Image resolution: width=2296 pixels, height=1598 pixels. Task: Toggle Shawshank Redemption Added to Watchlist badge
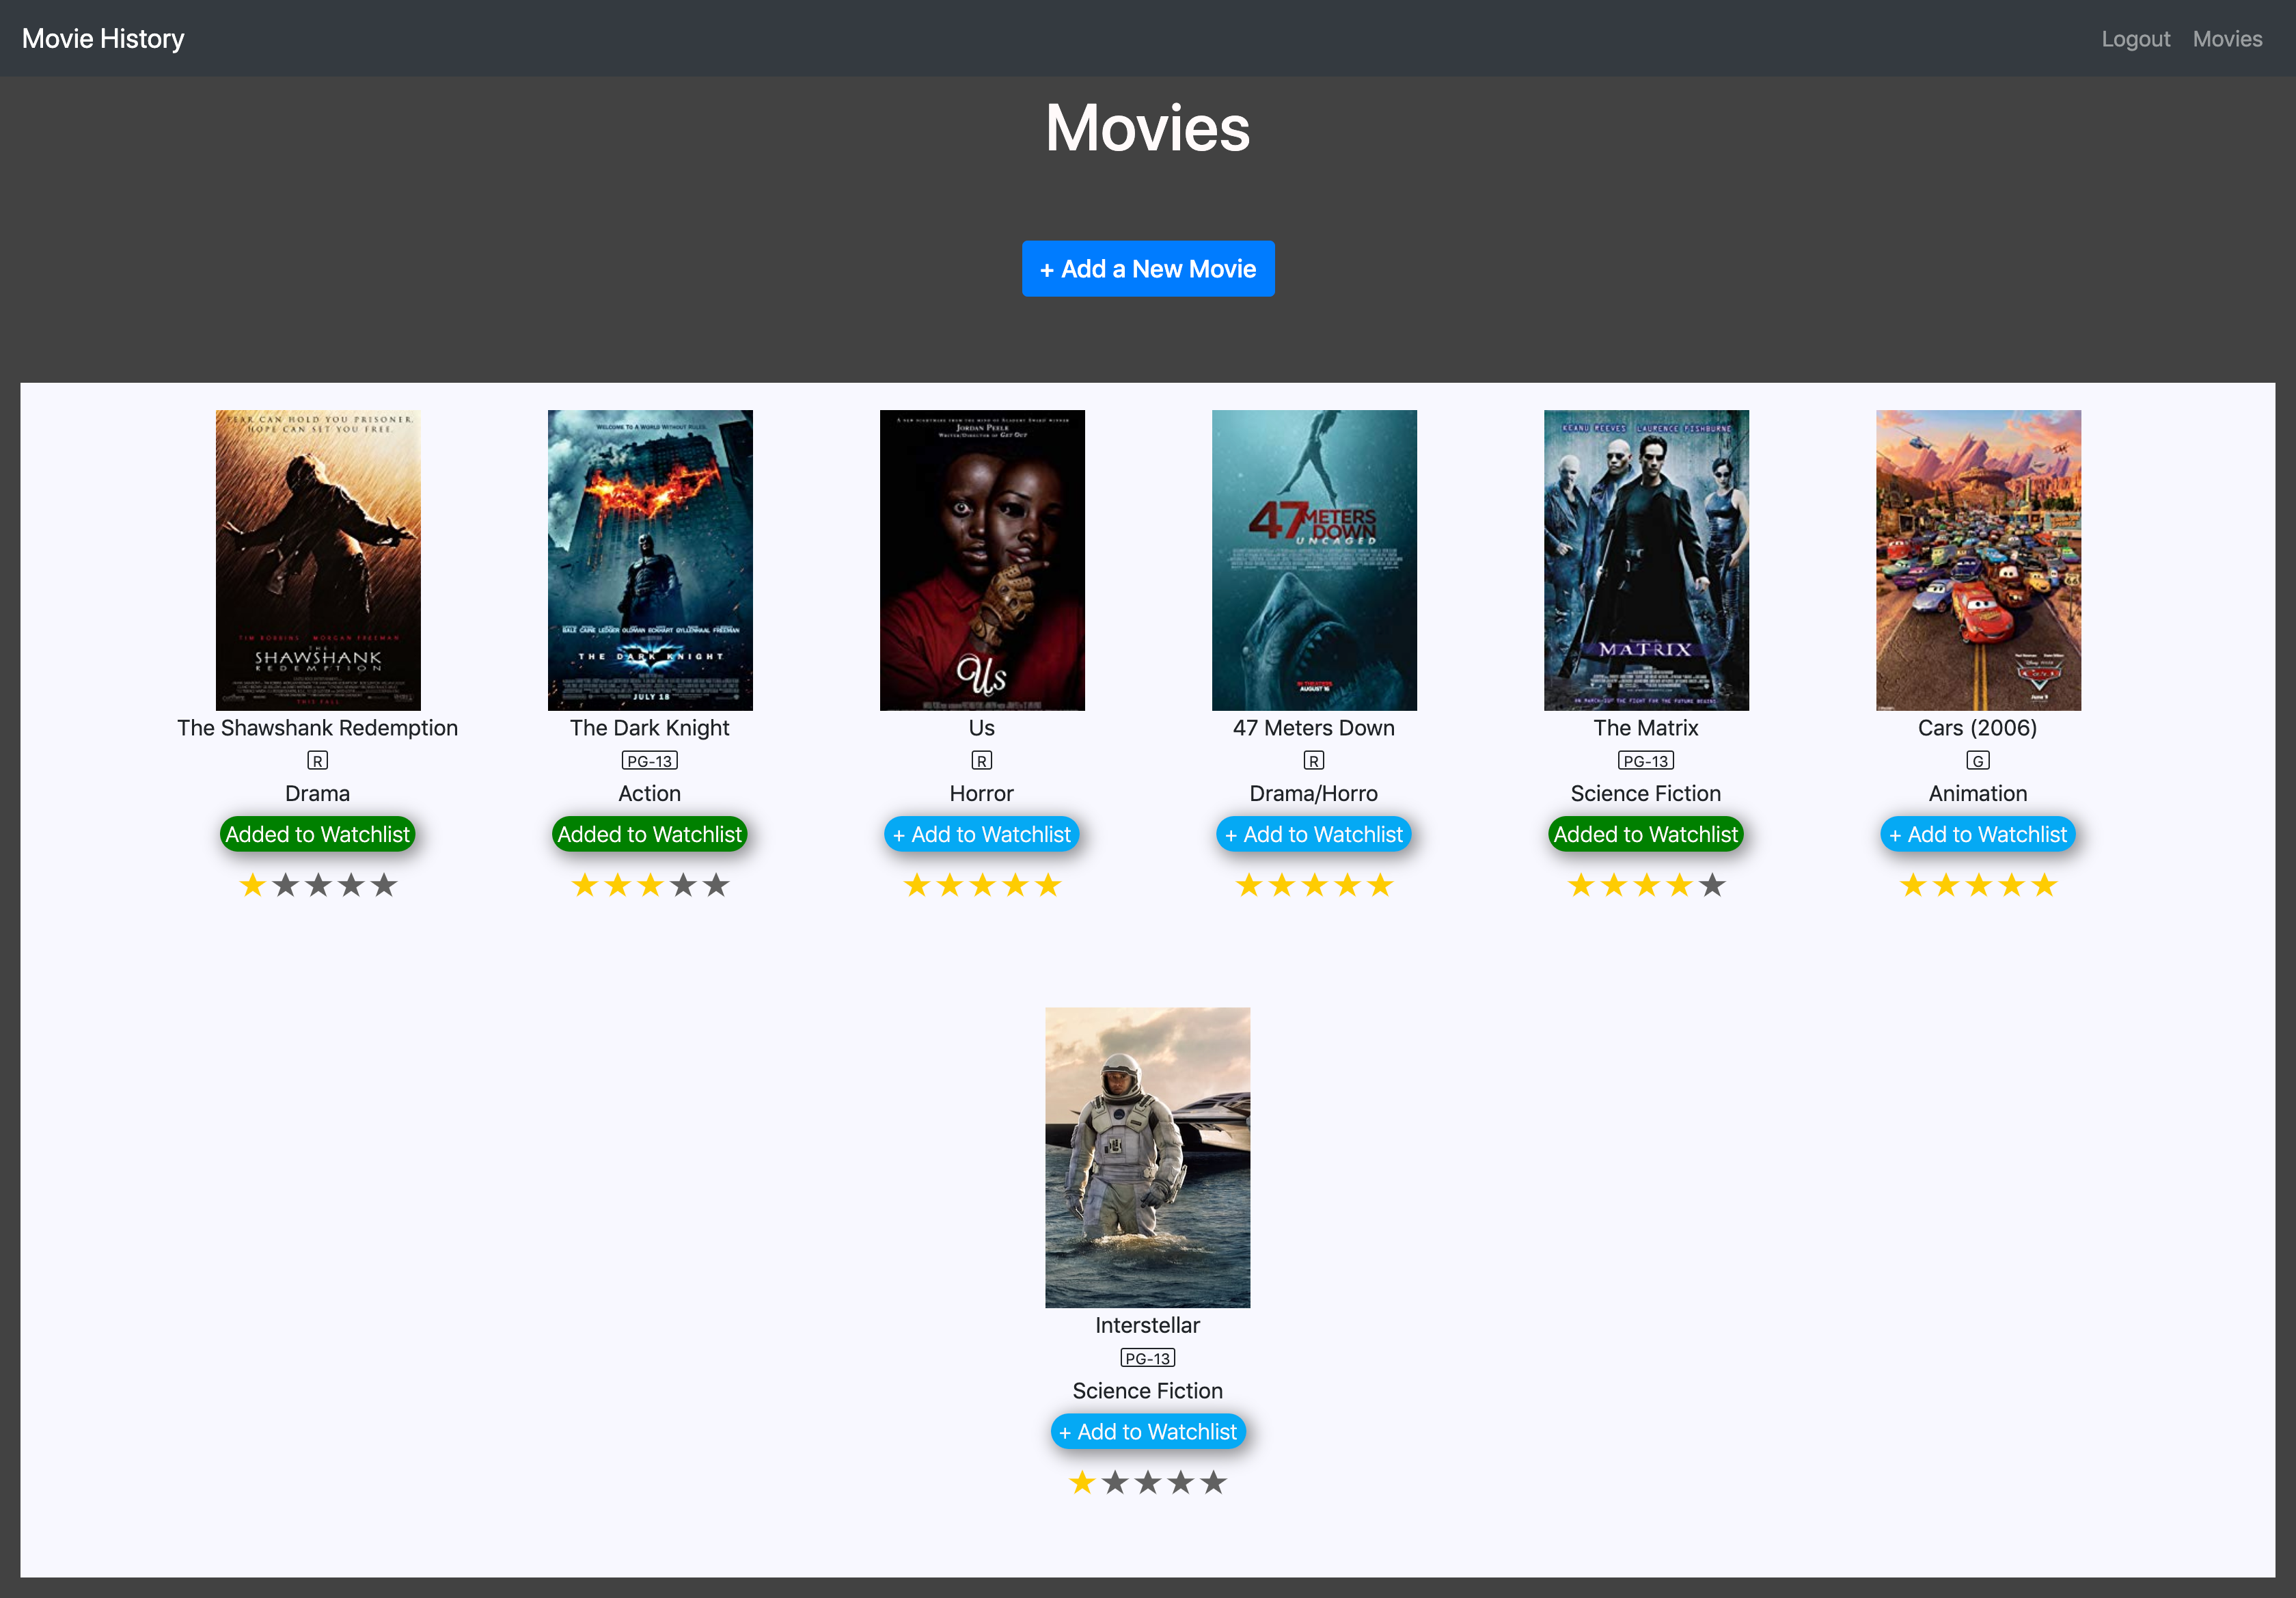317,834
